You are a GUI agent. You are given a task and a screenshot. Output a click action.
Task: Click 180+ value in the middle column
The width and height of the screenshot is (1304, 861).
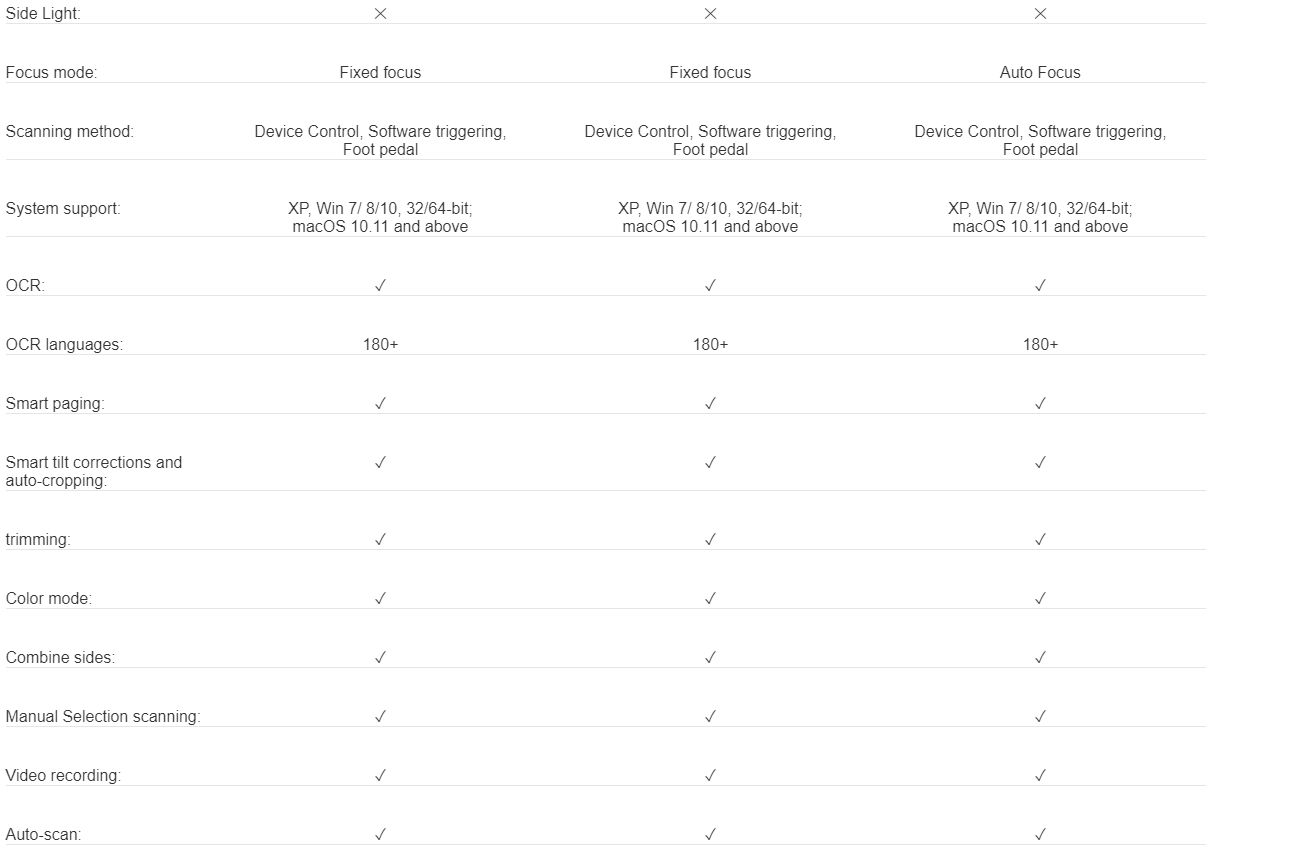tap(710, 344)
